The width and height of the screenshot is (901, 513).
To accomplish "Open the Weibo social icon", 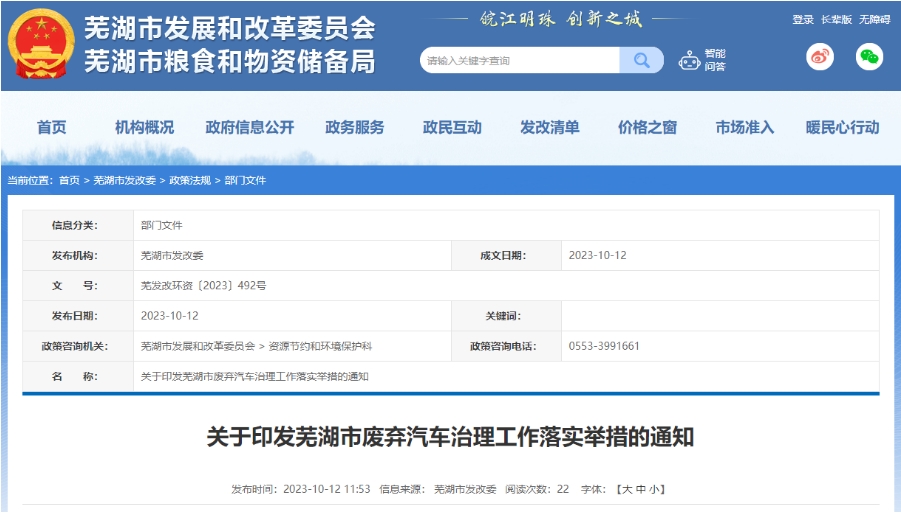I will (x=820, y=58).
